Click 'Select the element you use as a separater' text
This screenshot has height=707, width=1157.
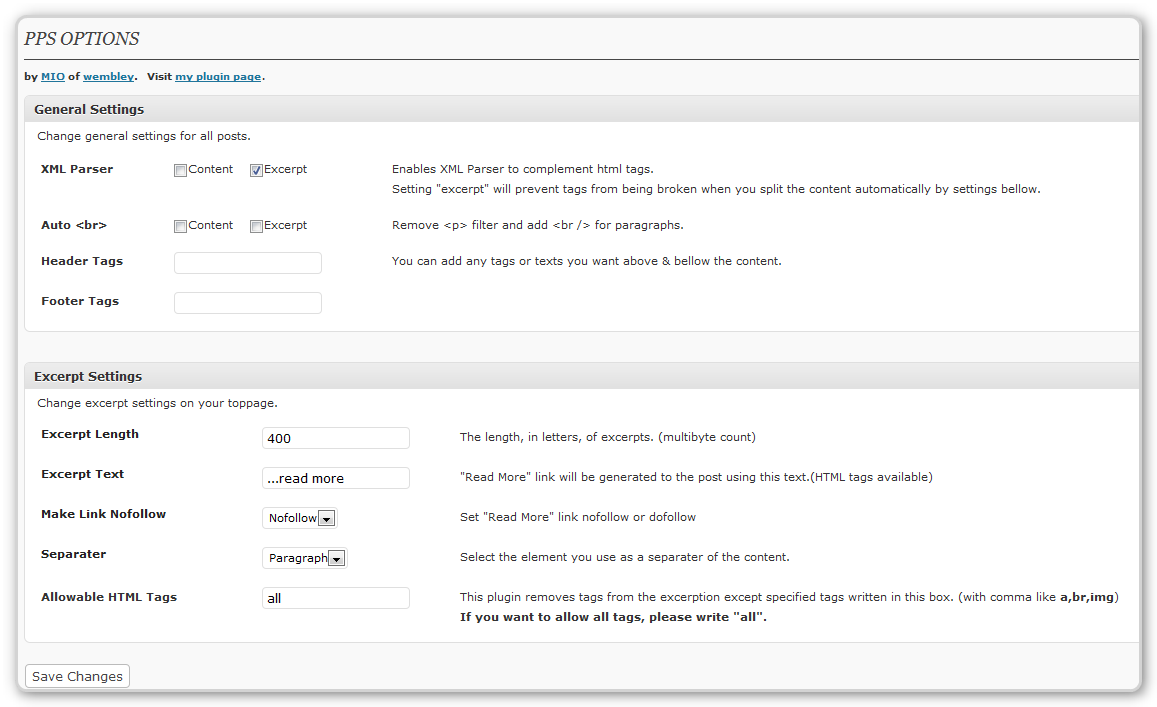624,557
